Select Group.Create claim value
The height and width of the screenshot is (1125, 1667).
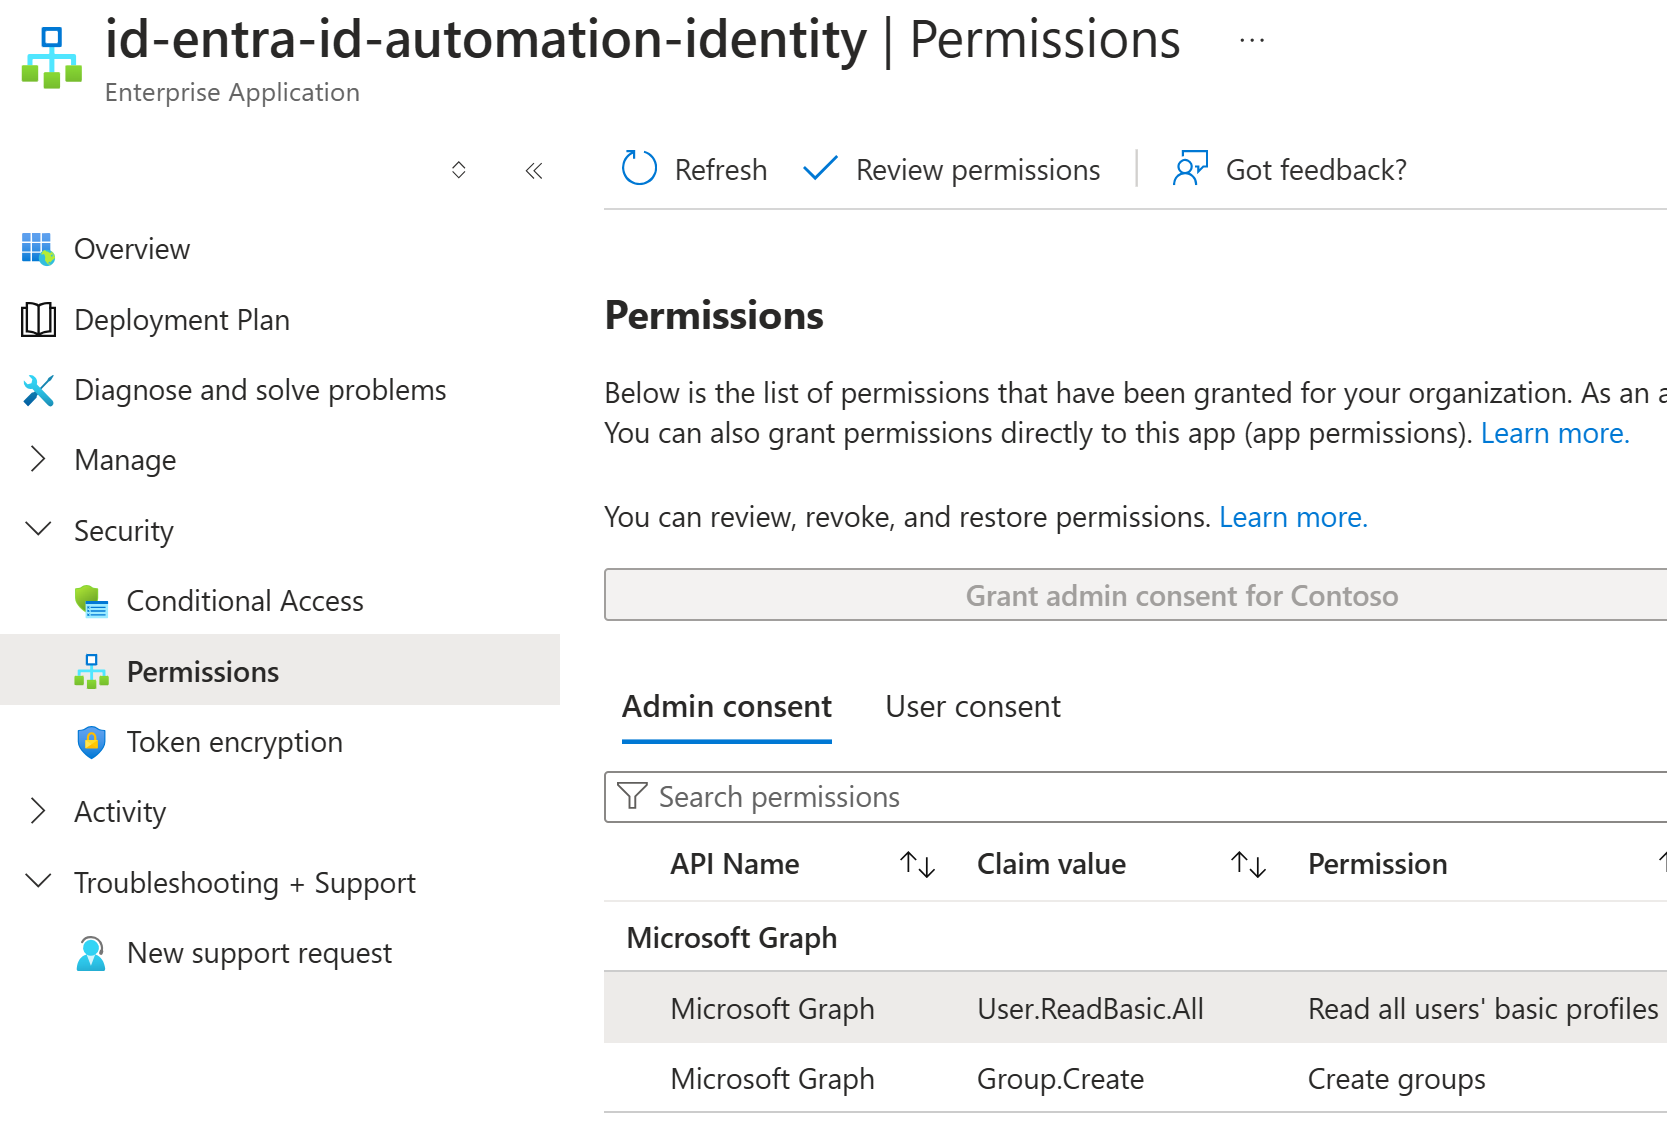point(1060,1079)
